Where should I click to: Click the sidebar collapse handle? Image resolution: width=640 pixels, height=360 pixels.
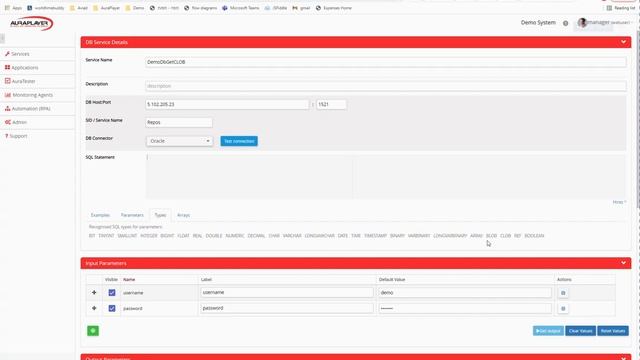click(2, 38)
